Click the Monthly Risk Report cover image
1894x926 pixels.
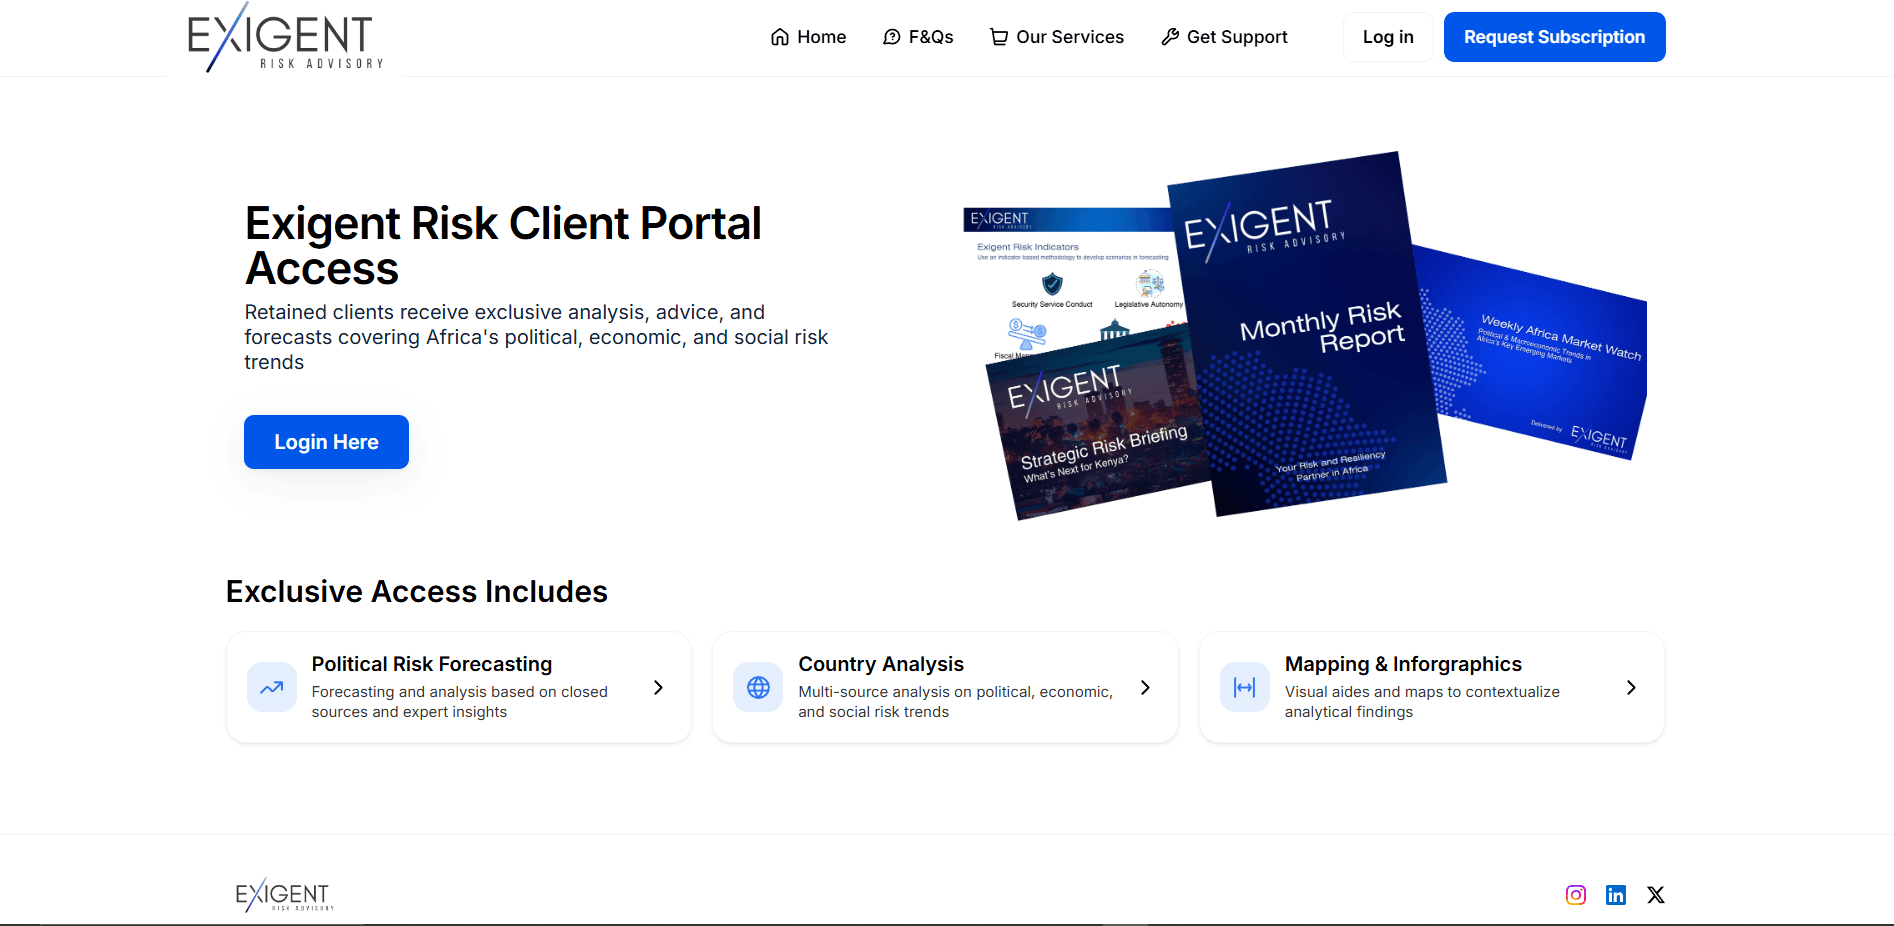tap(1308, 333)
